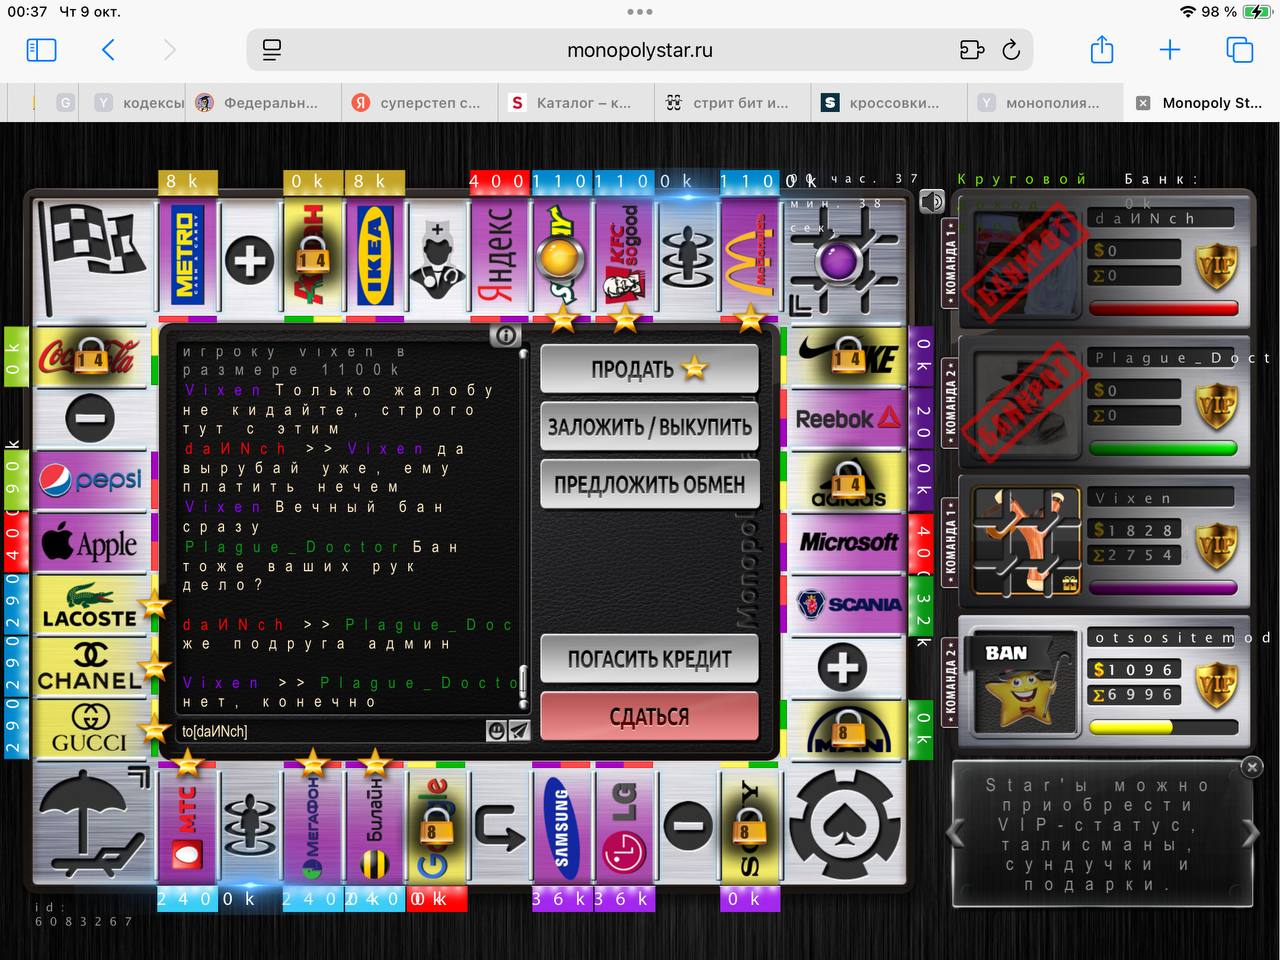Image resolution: width=1280 pixels, height=960 pixels.
Task: Show the next tip with right arrow
Action: click(x=1250, y=832)
